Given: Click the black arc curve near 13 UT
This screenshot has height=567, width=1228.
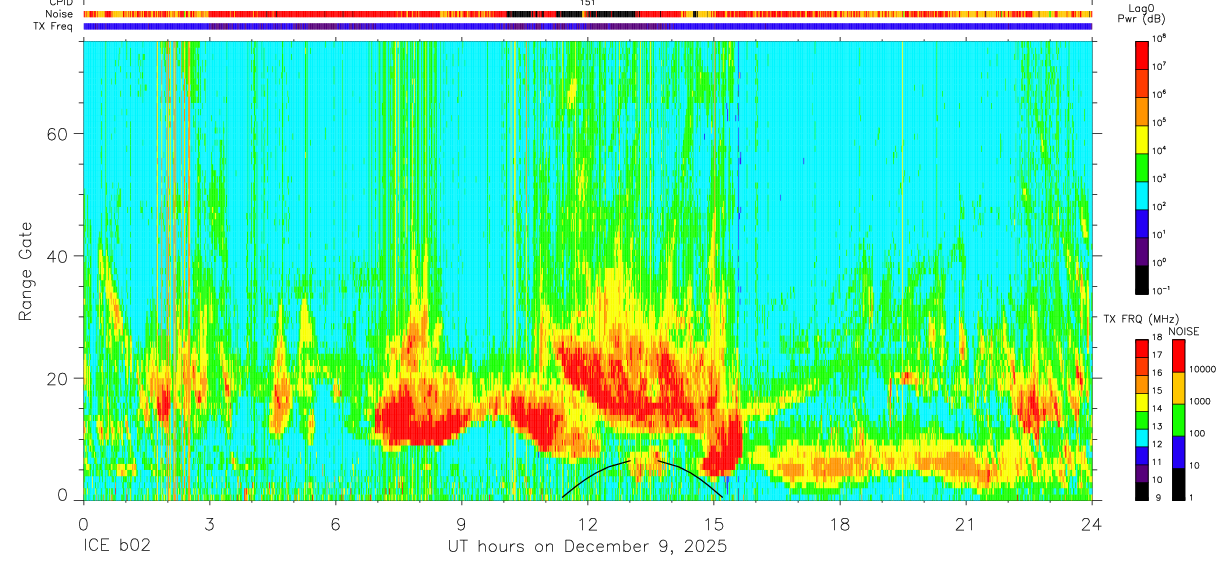Looking at the screenshot, I should click(x=642, y=478).
